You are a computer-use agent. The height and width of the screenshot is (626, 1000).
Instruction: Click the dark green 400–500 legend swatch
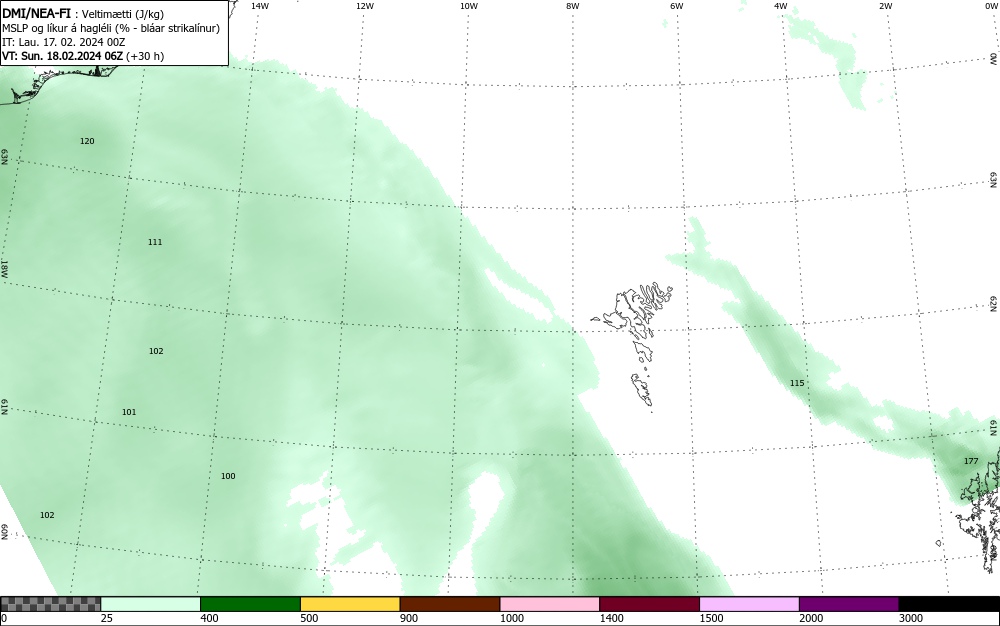pyautogui.click(x=250, y=604)
